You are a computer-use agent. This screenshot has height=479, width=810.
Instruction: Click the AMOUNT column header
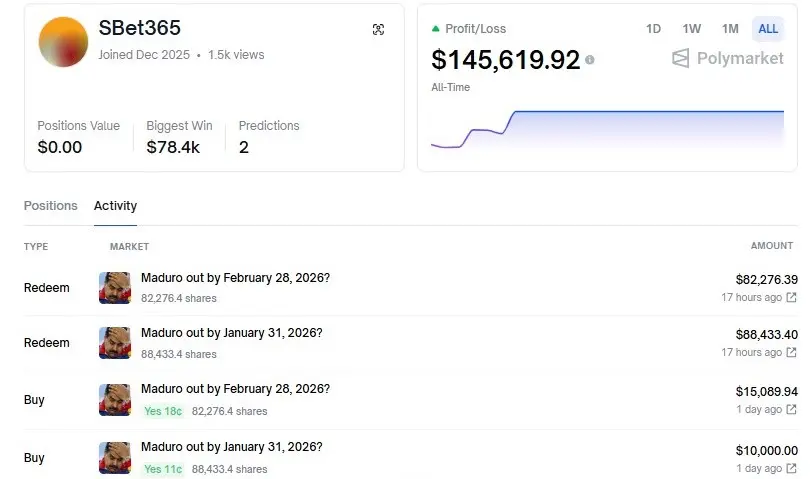[772, 246]
